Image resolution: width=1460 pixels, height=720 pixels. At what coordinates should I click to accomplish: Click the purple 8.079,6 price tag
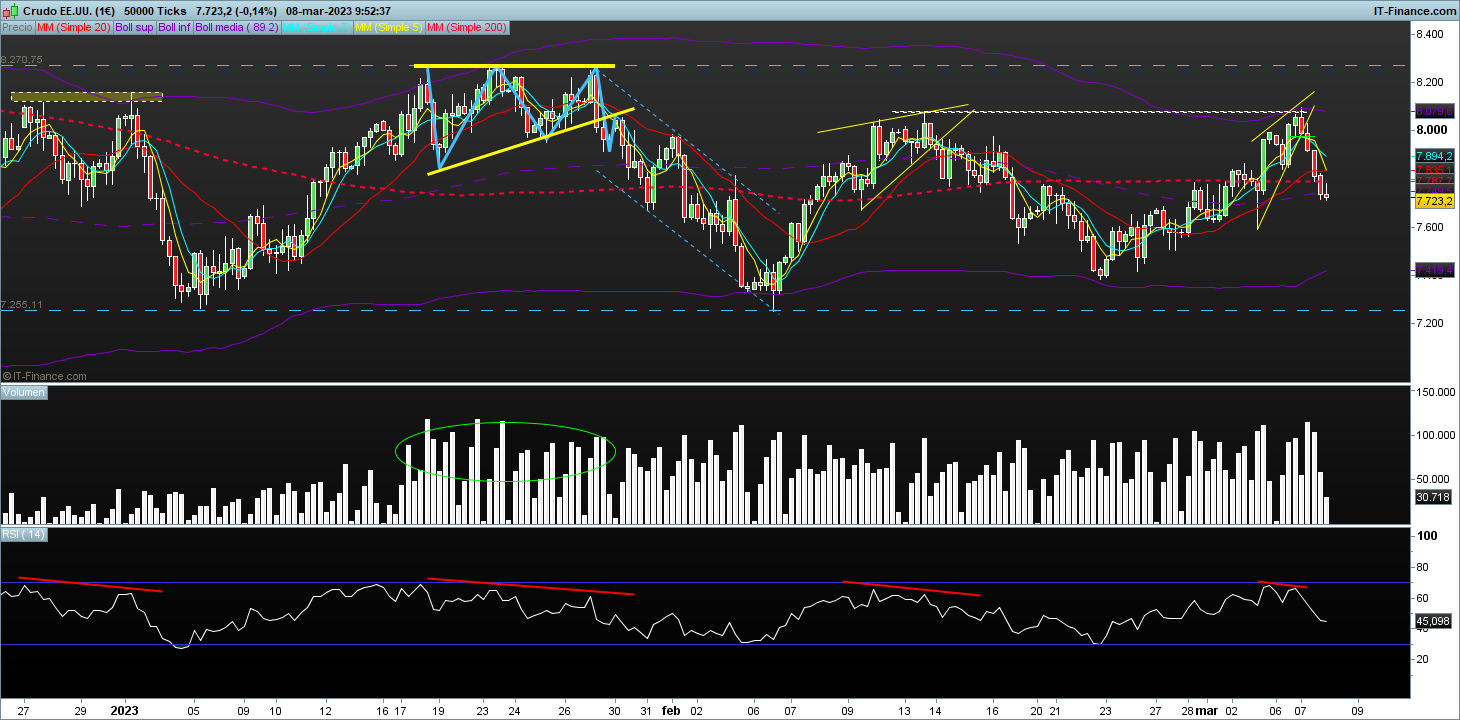tap(1434, 113)
